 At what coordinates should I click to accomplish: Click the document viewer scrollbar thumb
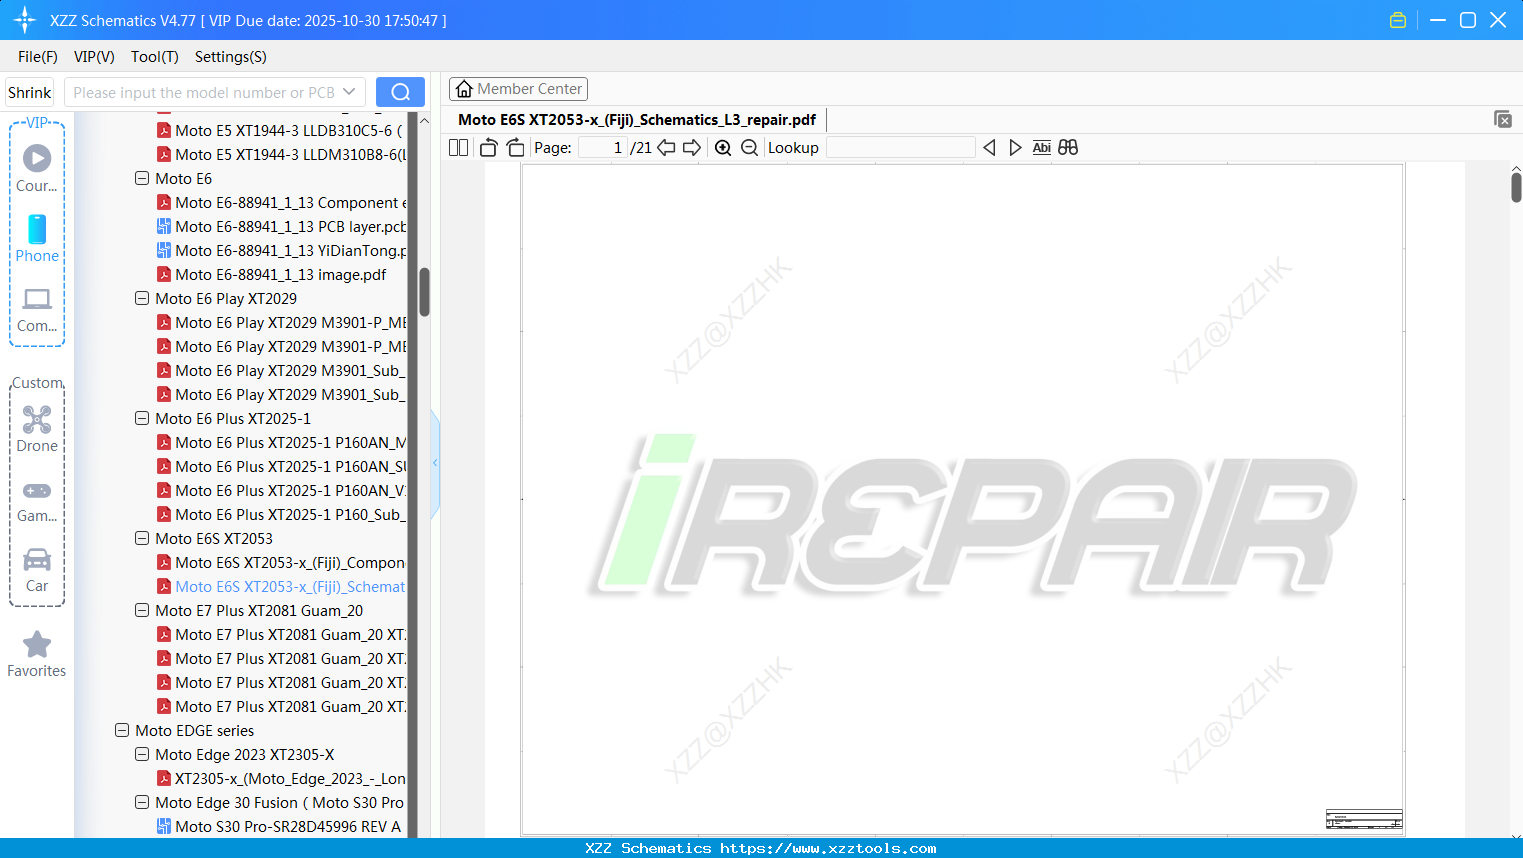(x=1516, y=187)
